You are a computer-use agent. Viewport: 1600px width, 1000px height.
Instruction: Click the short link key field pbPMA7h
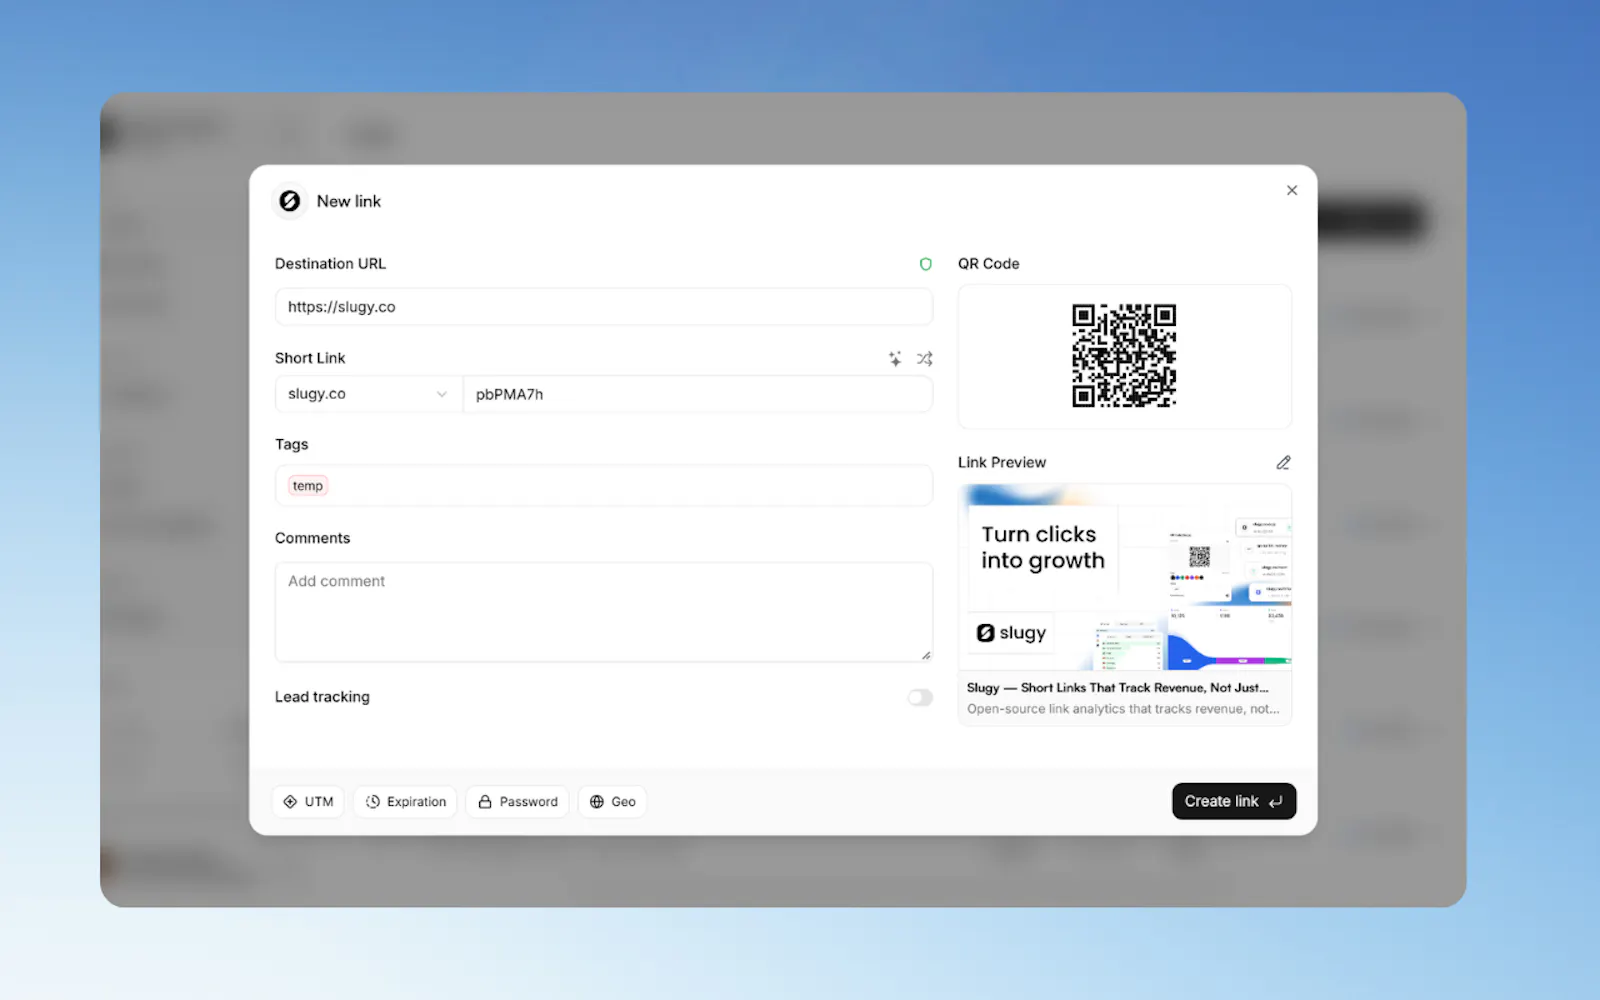click(x=698, y=394)
